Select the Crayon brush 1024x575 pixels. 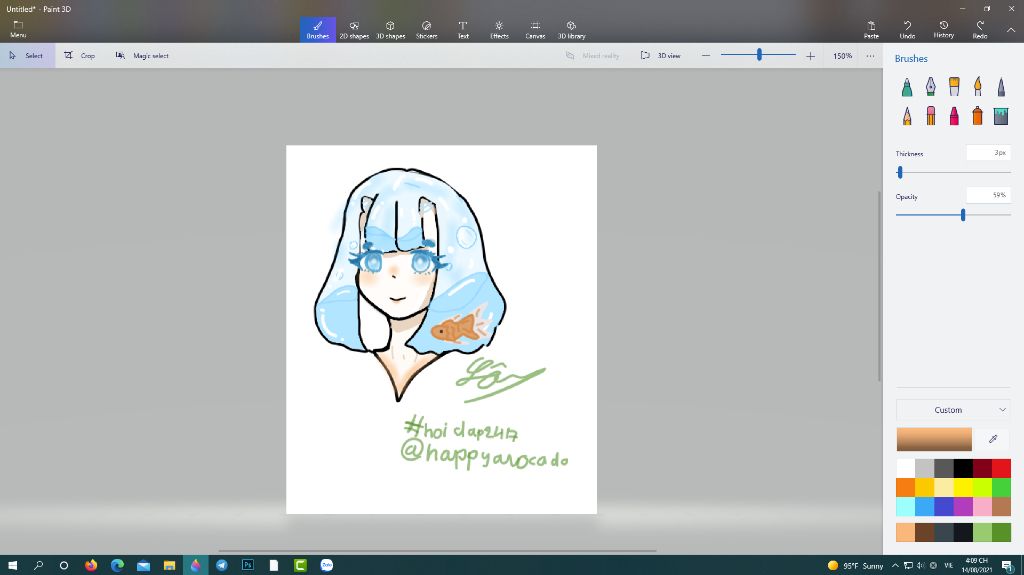point(954,116)
